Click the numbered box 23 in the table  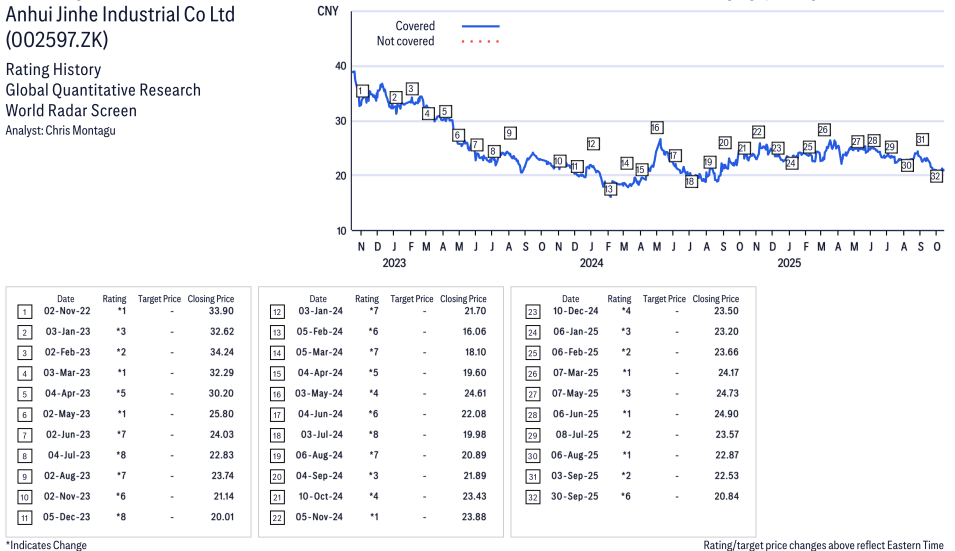point(531,312)
